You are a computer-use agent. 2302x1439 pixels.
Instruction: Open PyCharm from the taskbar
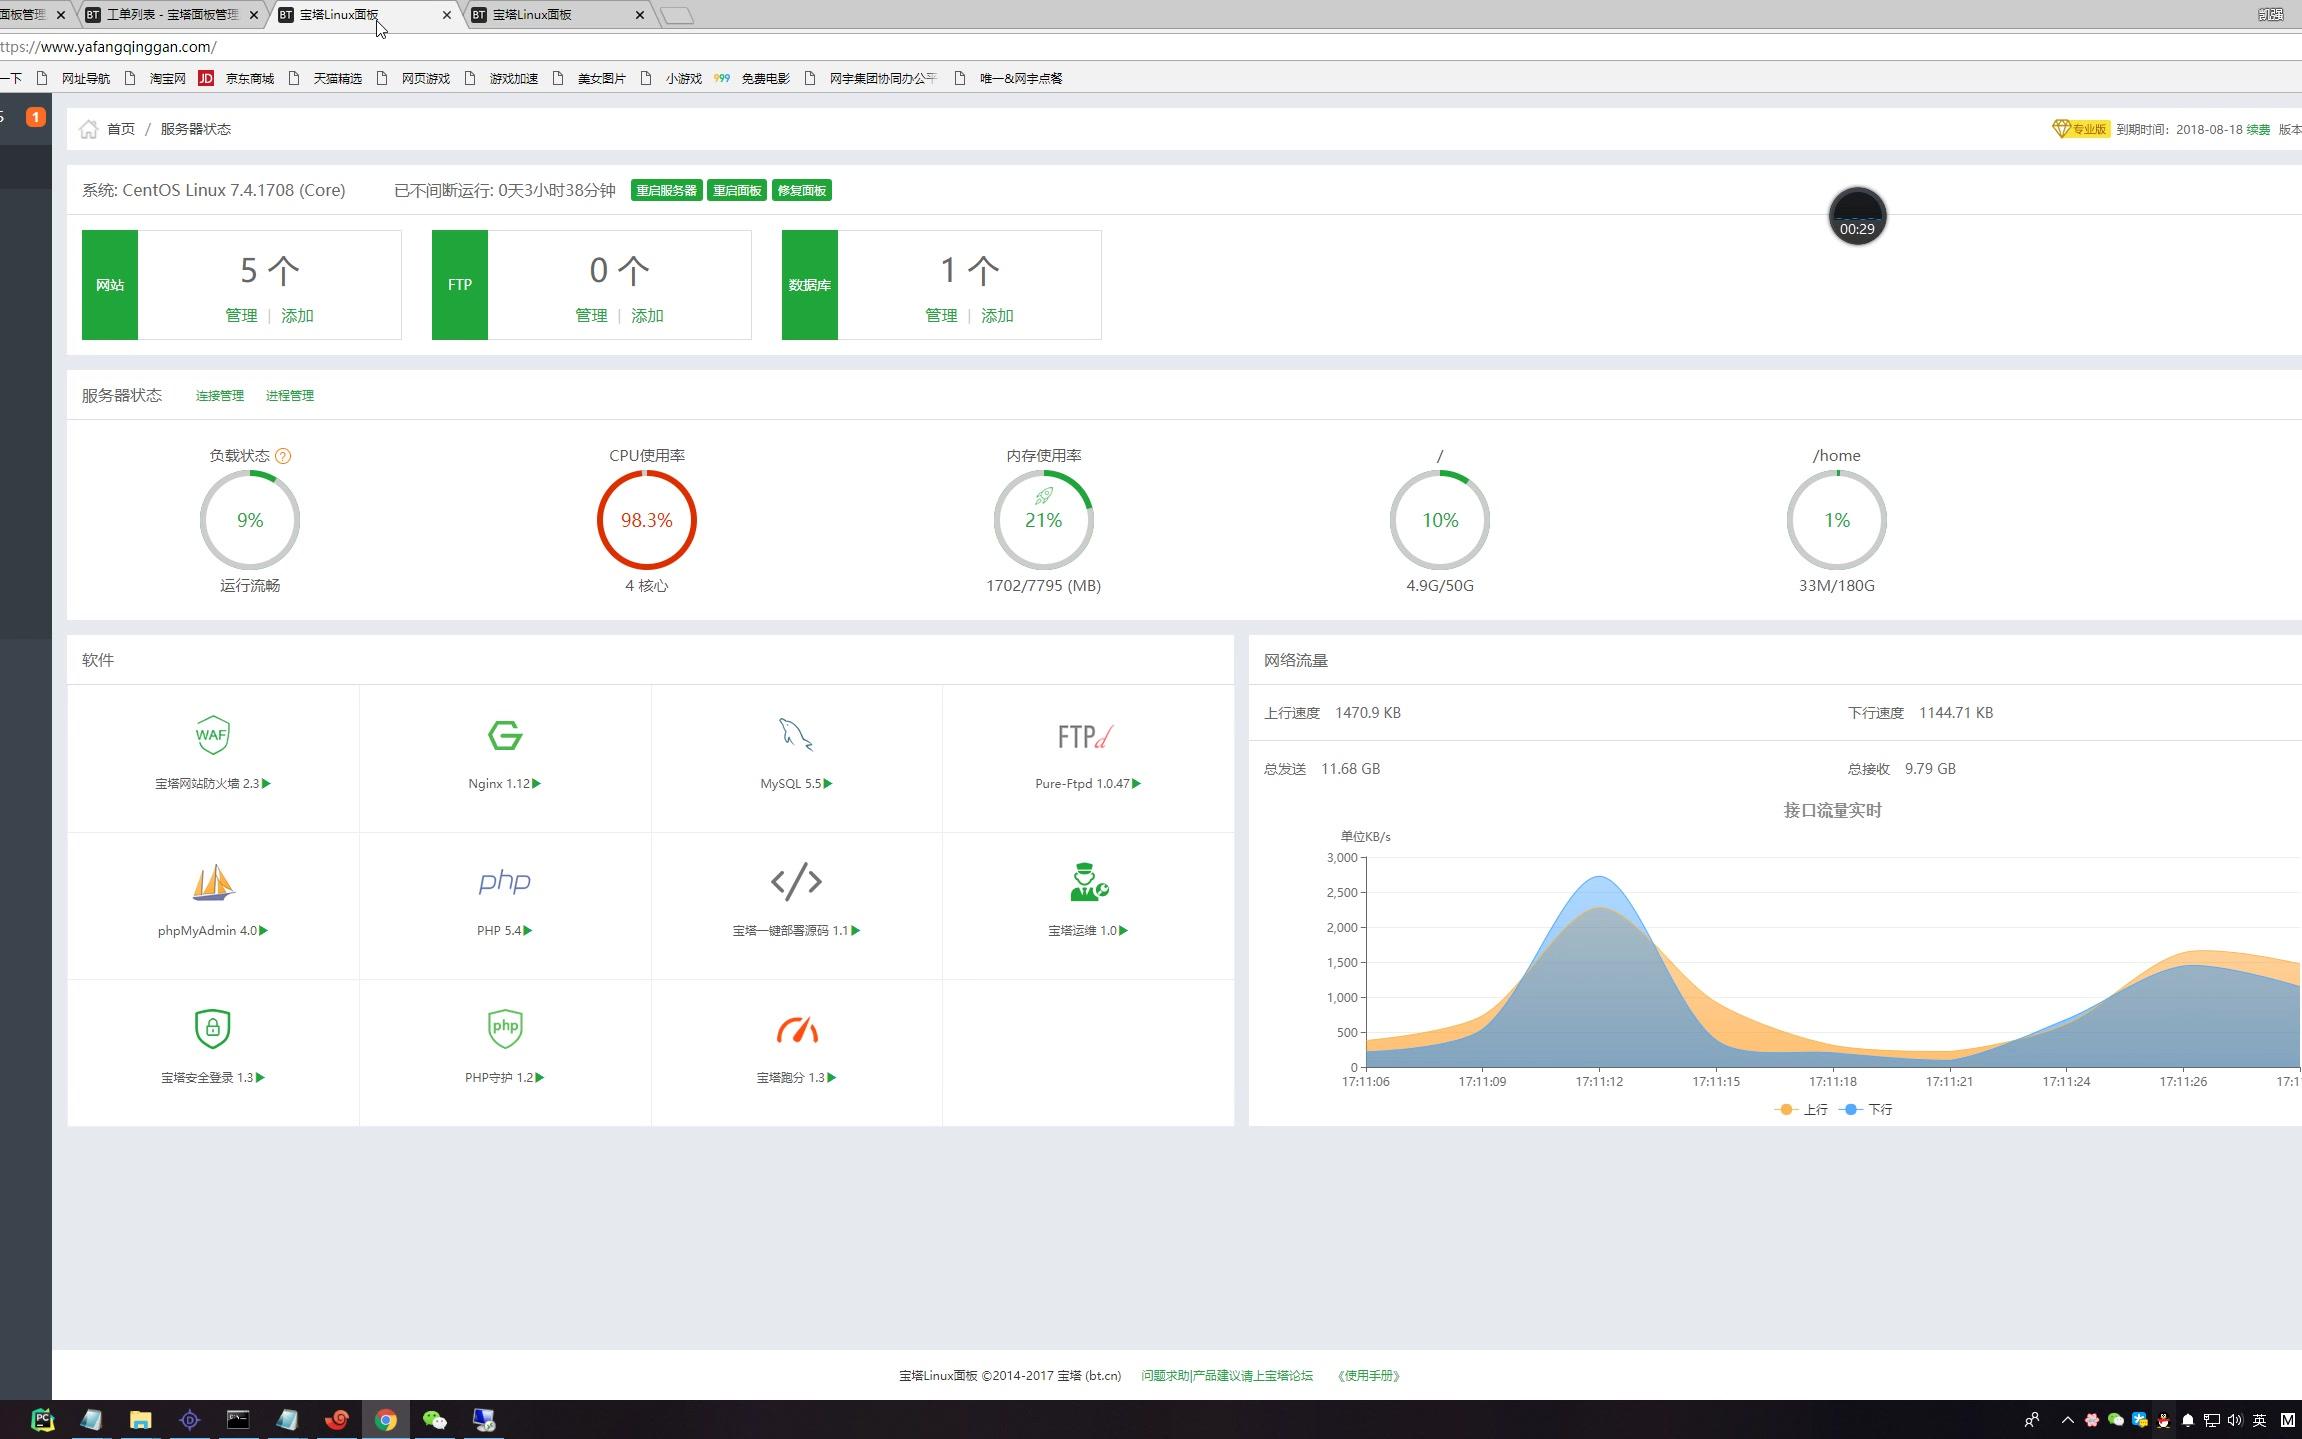(x=42, y=1419)
